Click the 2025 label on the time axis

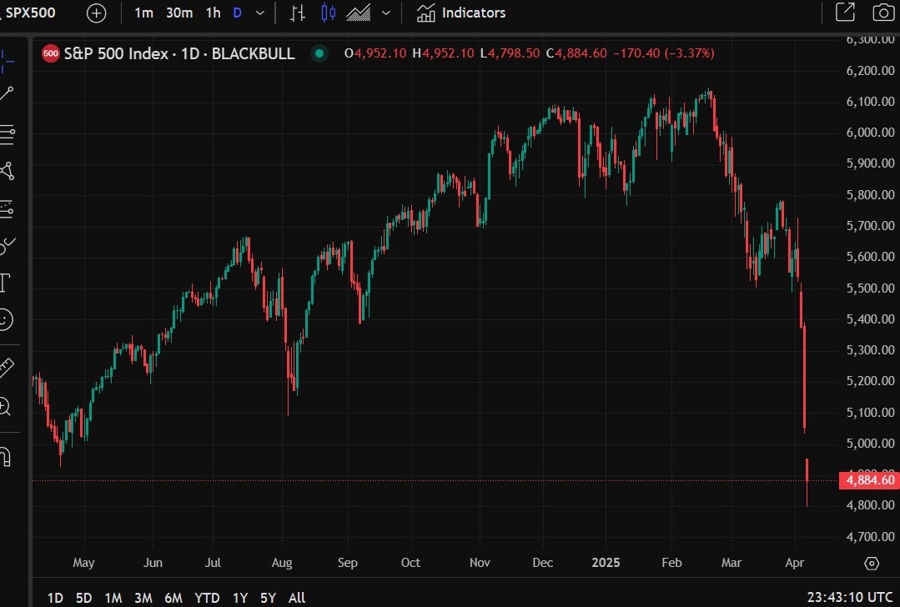pos(606,562)
